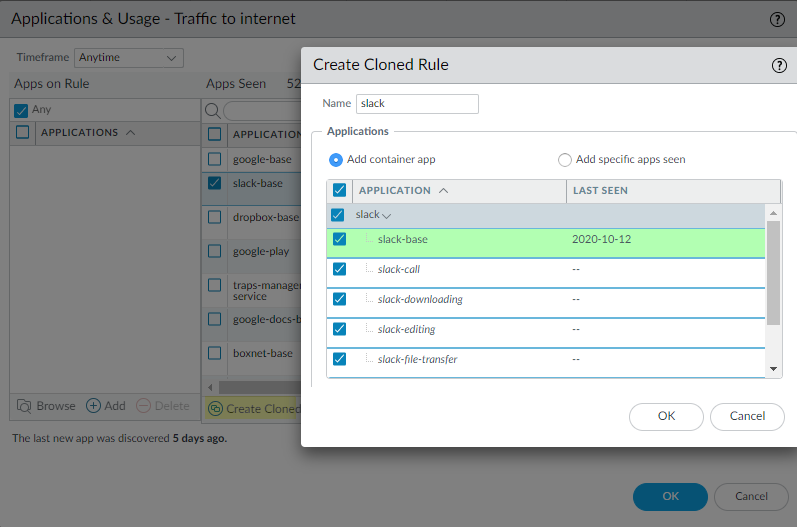Click the Apps Seen search magnifier icon

[x=212, y=110]
